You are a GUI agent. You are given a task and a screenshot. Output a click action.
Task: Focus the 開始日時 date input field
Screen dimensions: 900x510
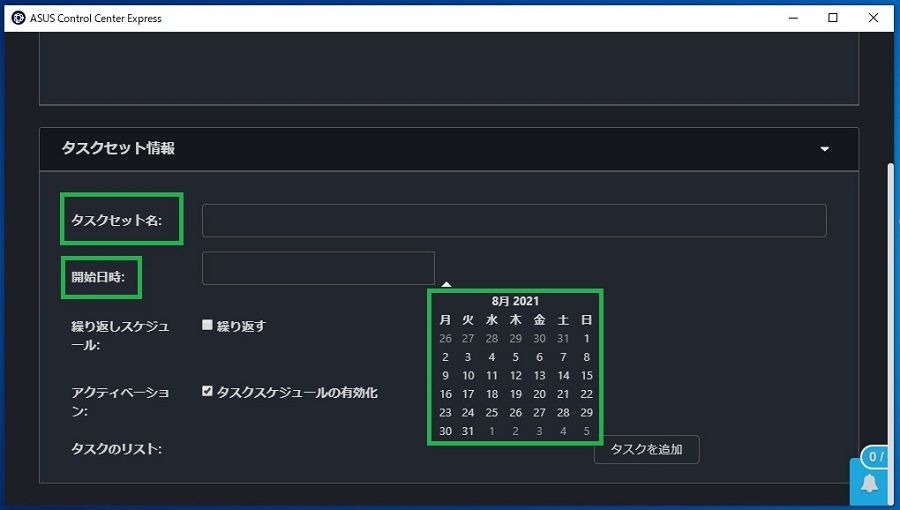[x=318, y=268]
